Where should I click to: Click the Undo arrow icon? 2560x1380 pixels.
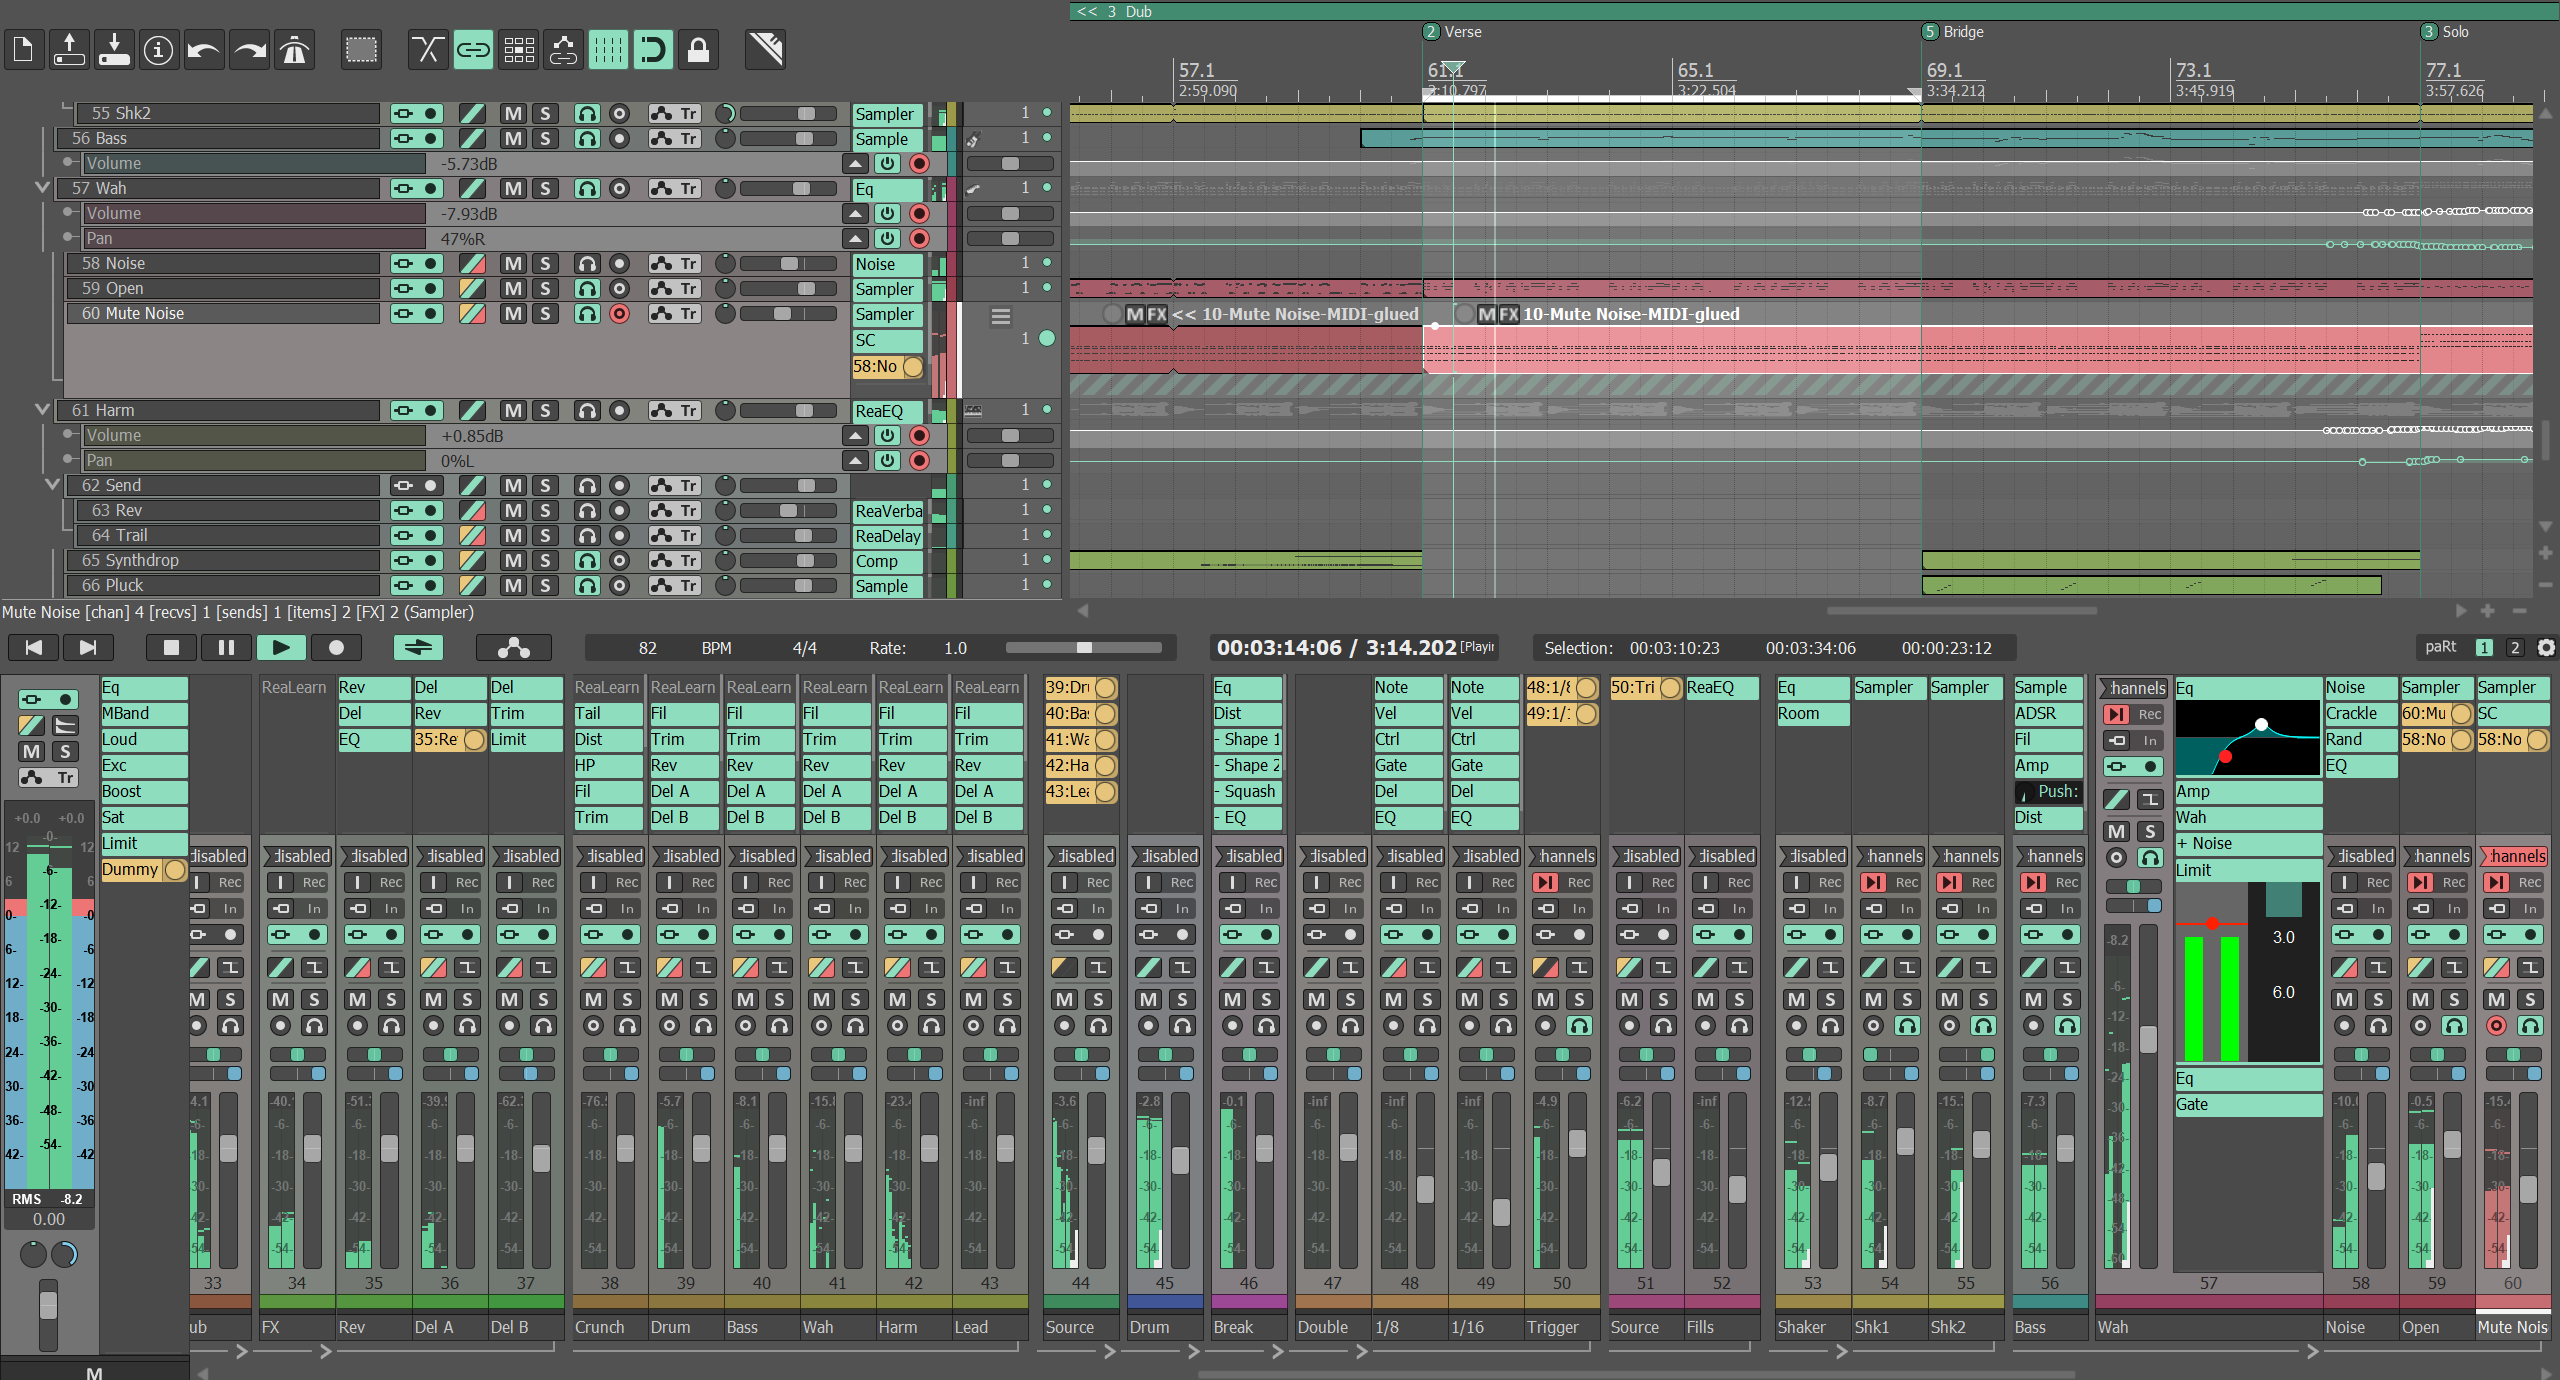[x=204, y=50]
